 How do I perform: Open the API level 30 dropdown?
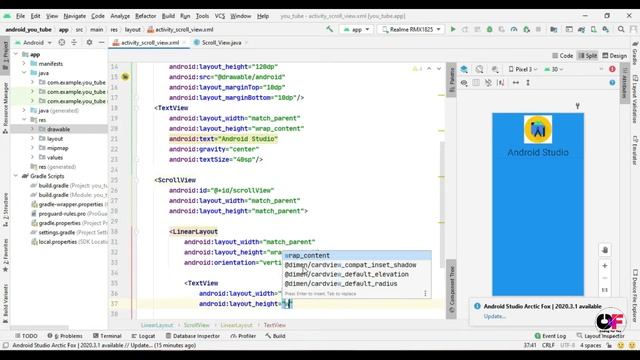pyautogui.click(x=554, y=69)
